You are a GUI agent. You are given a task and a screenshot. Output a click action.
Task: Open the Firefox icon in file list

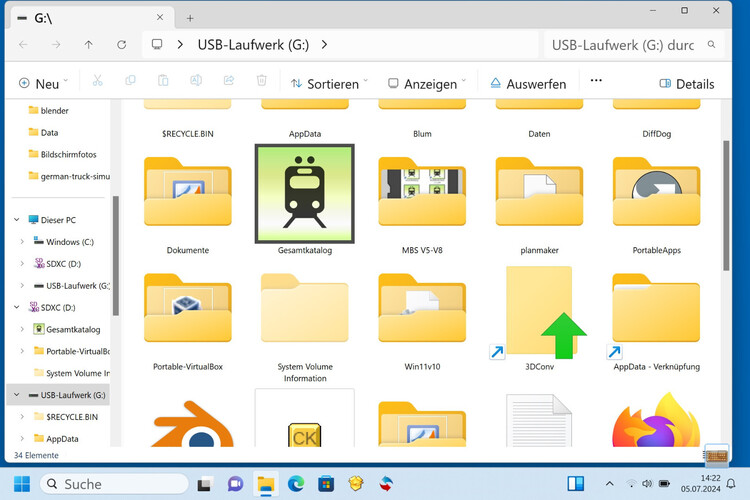pyautogui.click(x=655, y=423)
